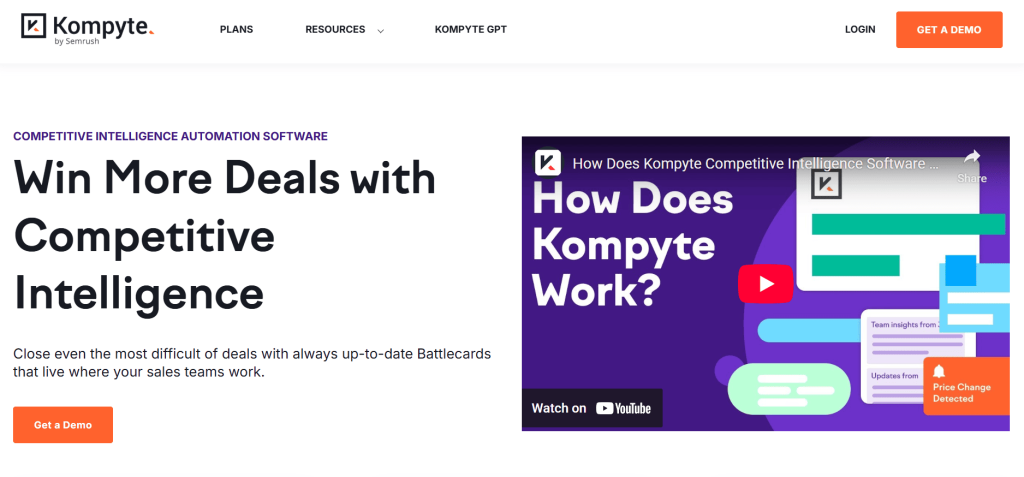Screen dimensions: 1024x477
Task: Click the Kompyte logo icon in header
Action: coord(34,27)
